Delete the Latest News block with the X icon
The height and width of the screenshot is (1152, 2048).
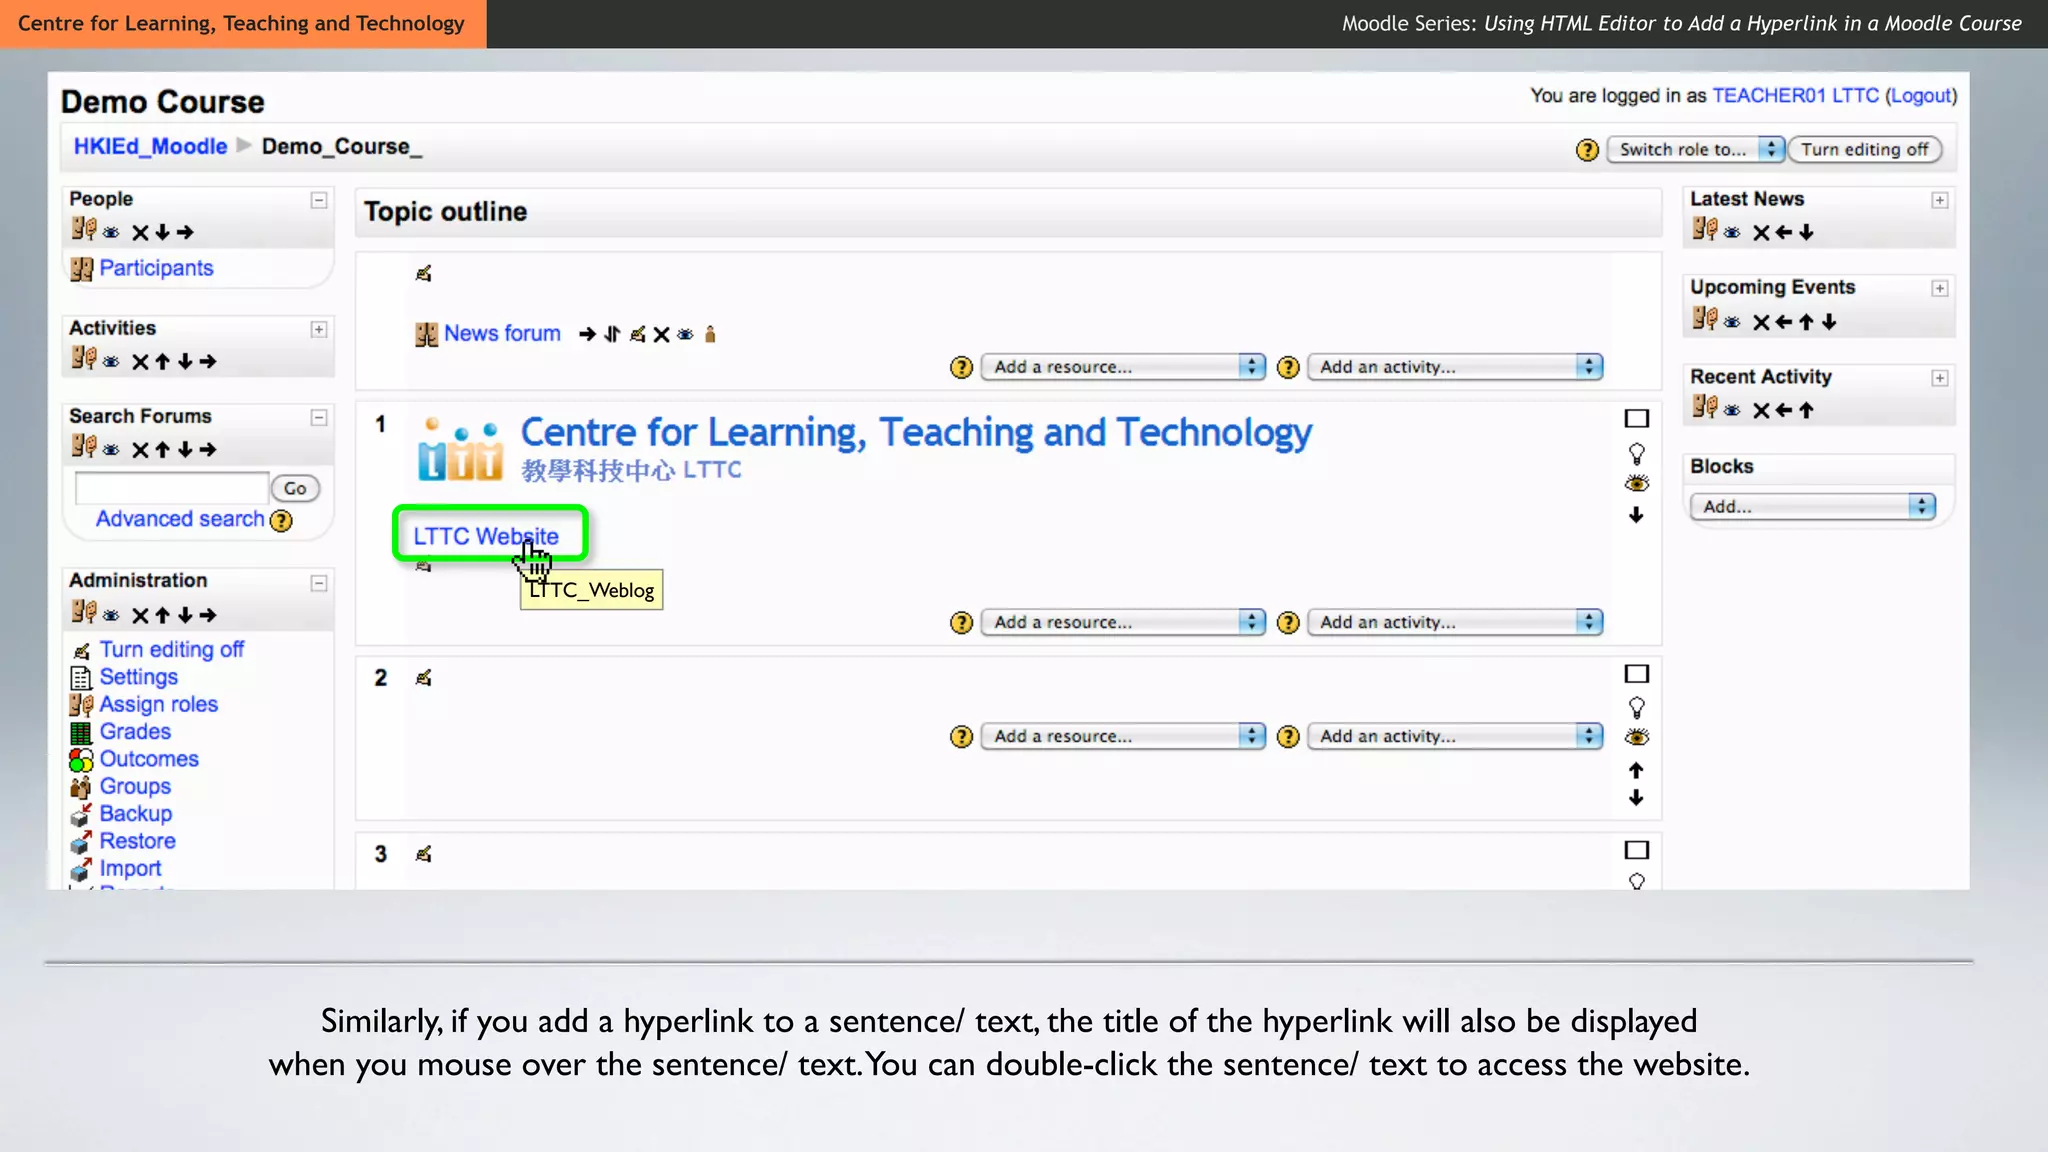click(x=1761, y=233)
